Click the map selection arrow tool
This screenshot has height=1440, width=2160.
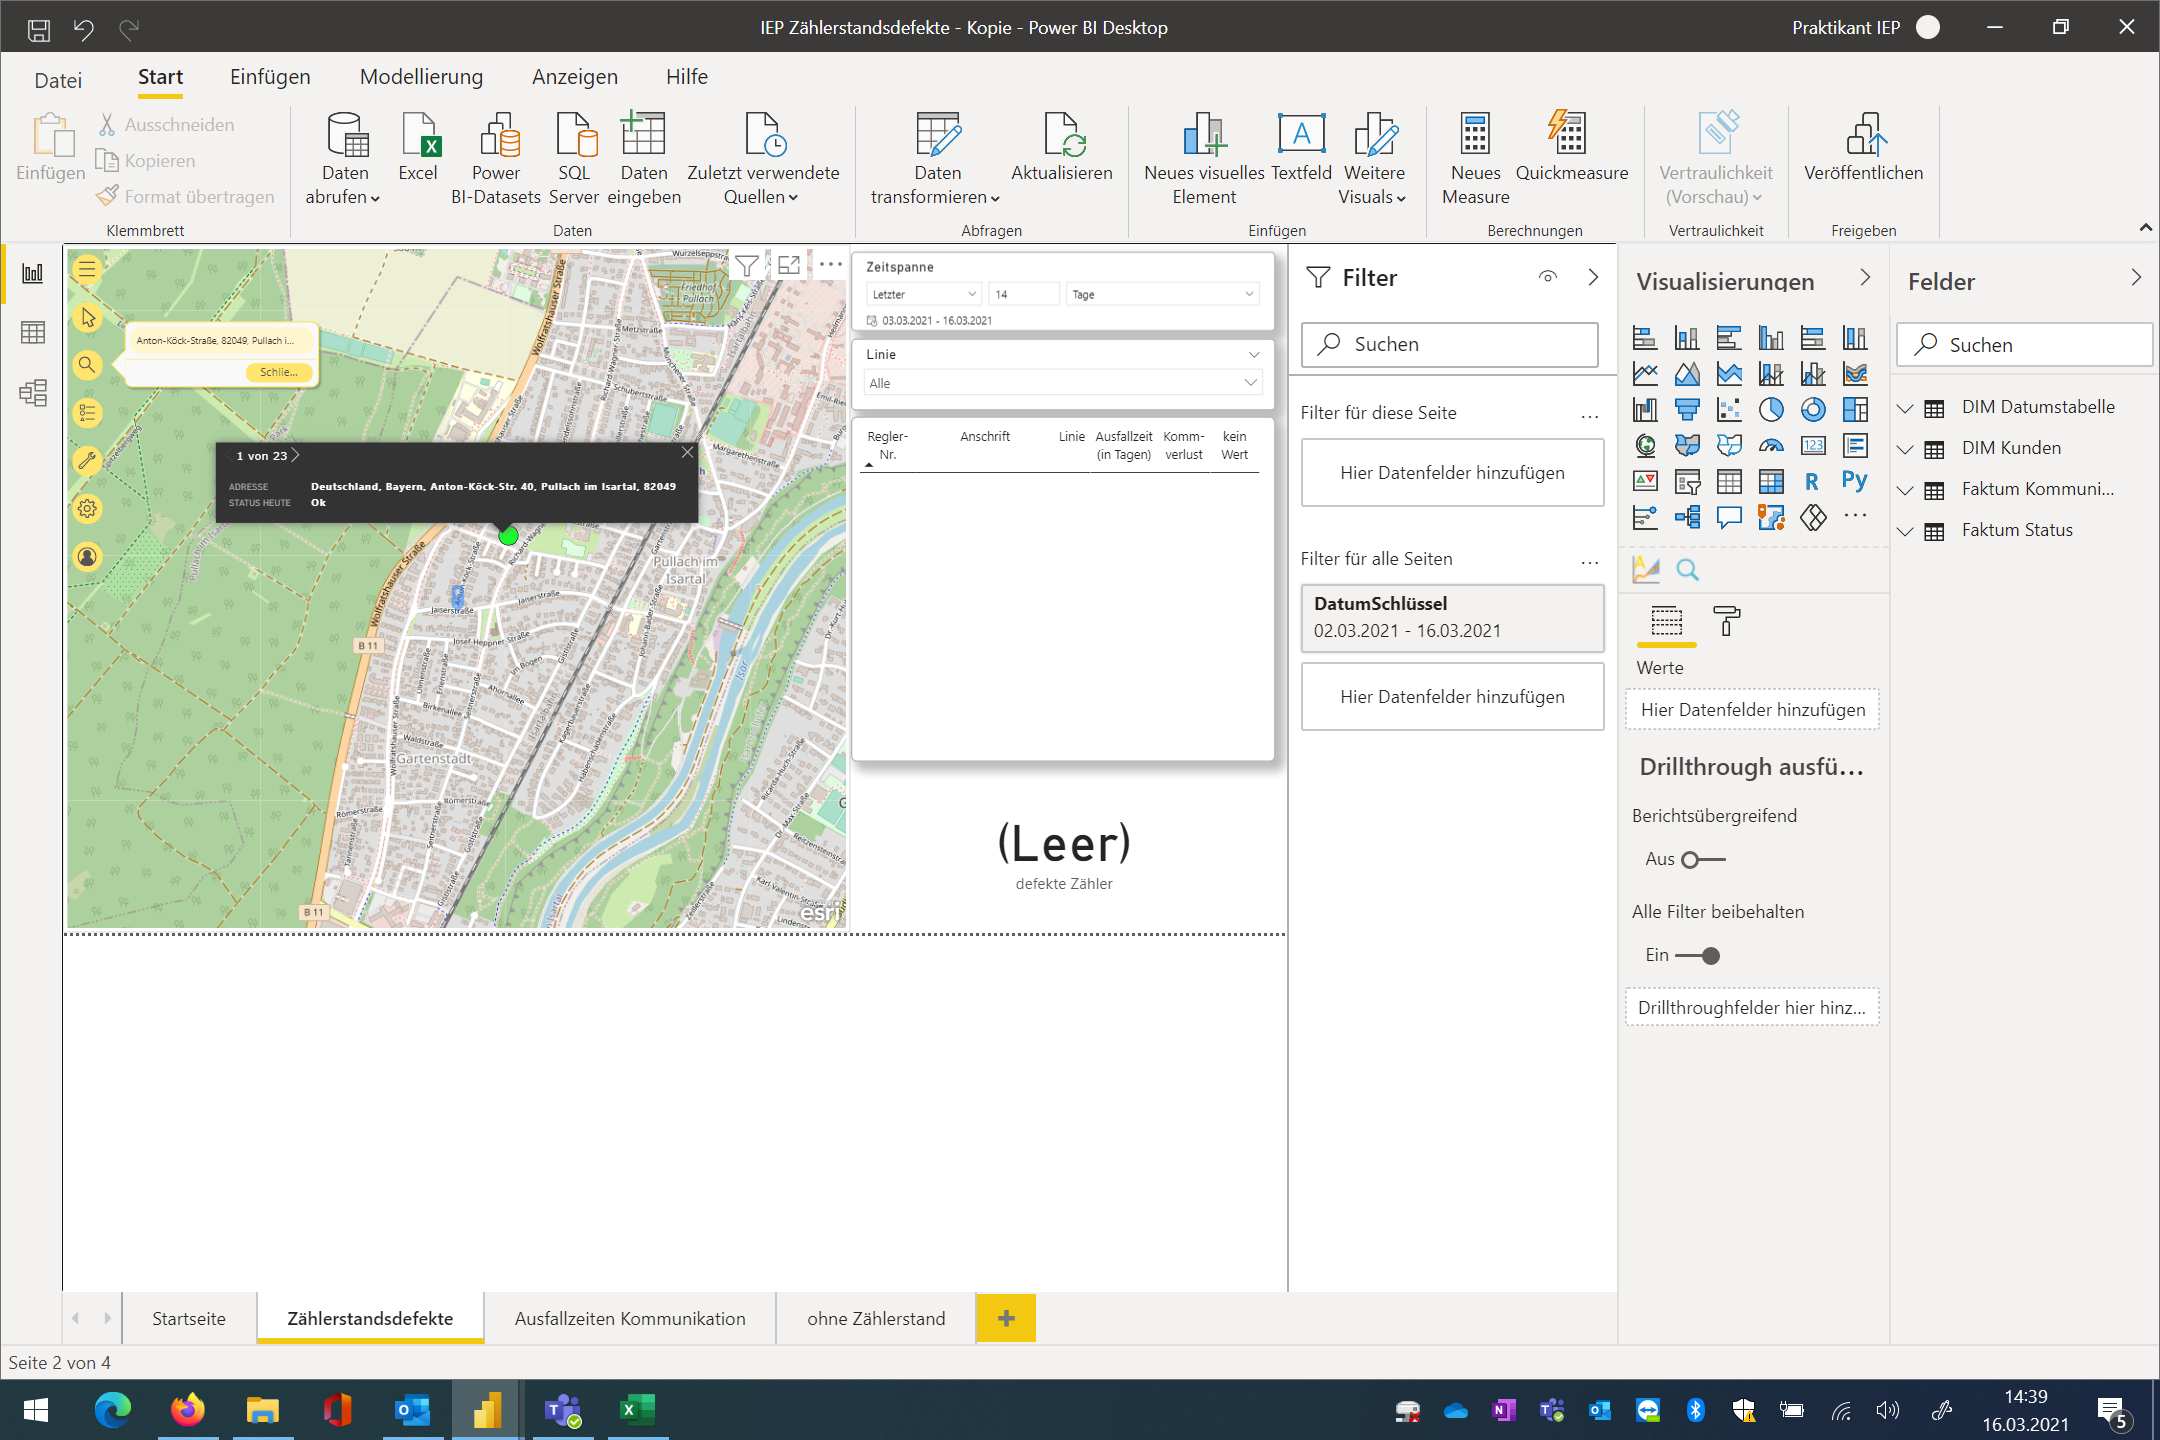coord(88,317)
